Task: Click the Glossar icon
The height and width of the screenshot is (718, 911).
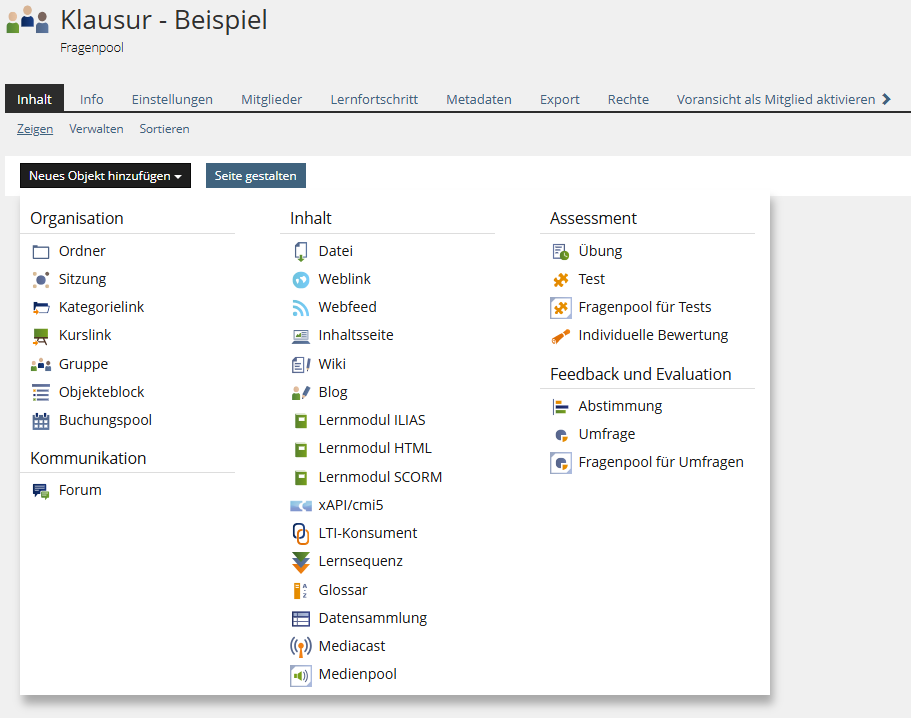Action: coord(300,590)
